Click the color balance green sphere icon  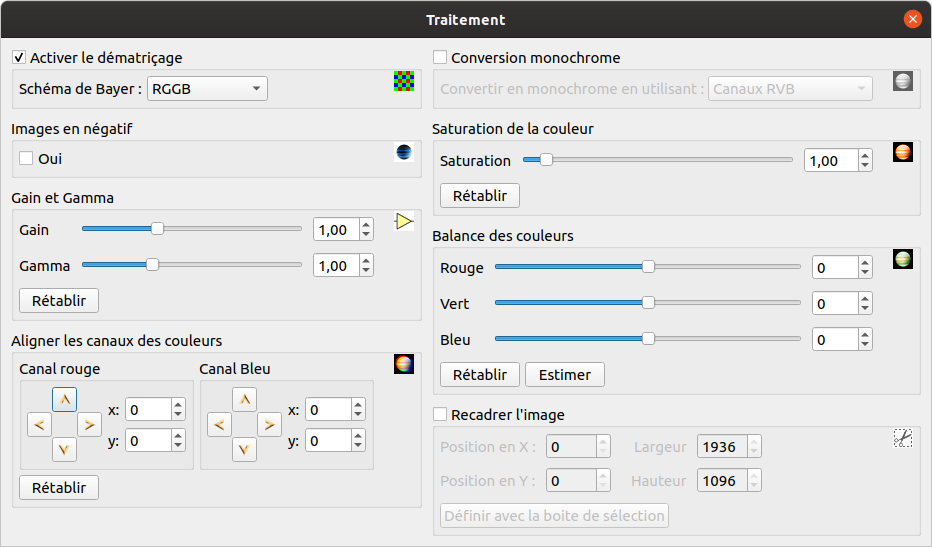pyautogui.click(x=903, y=259)
